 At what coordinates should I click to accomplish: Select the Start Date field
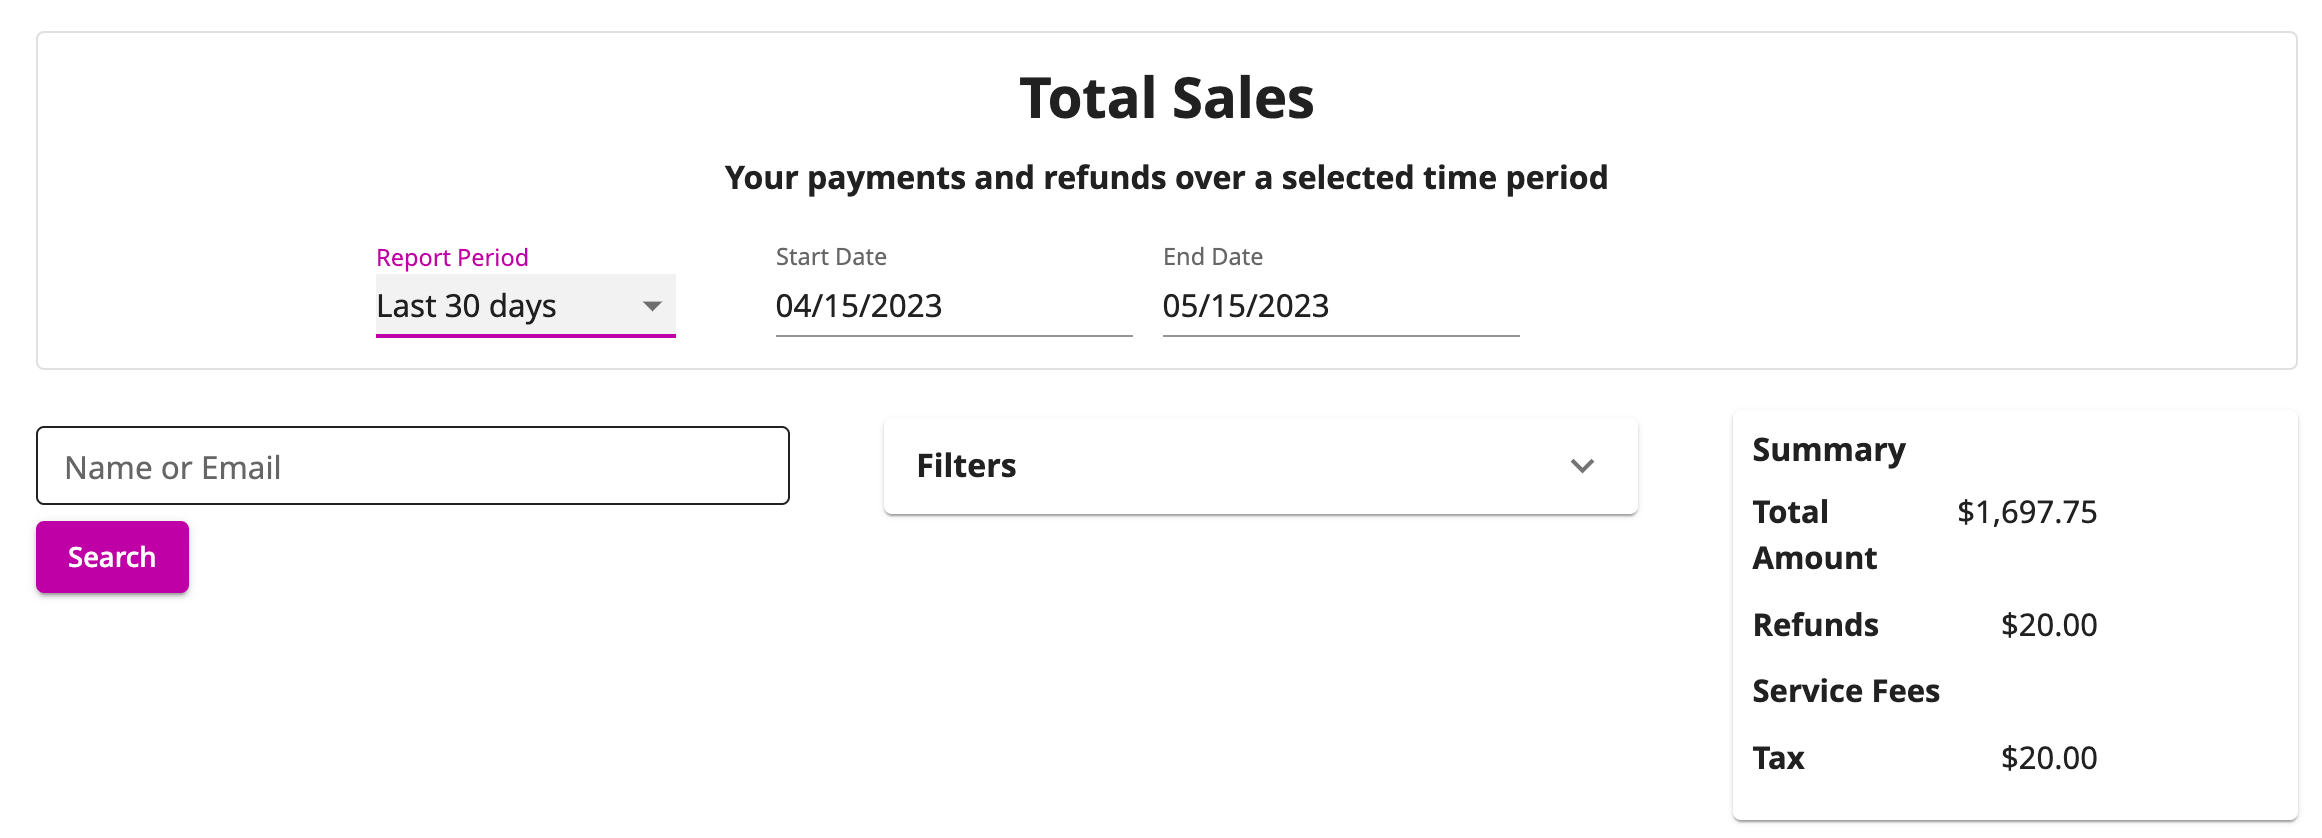950,306
